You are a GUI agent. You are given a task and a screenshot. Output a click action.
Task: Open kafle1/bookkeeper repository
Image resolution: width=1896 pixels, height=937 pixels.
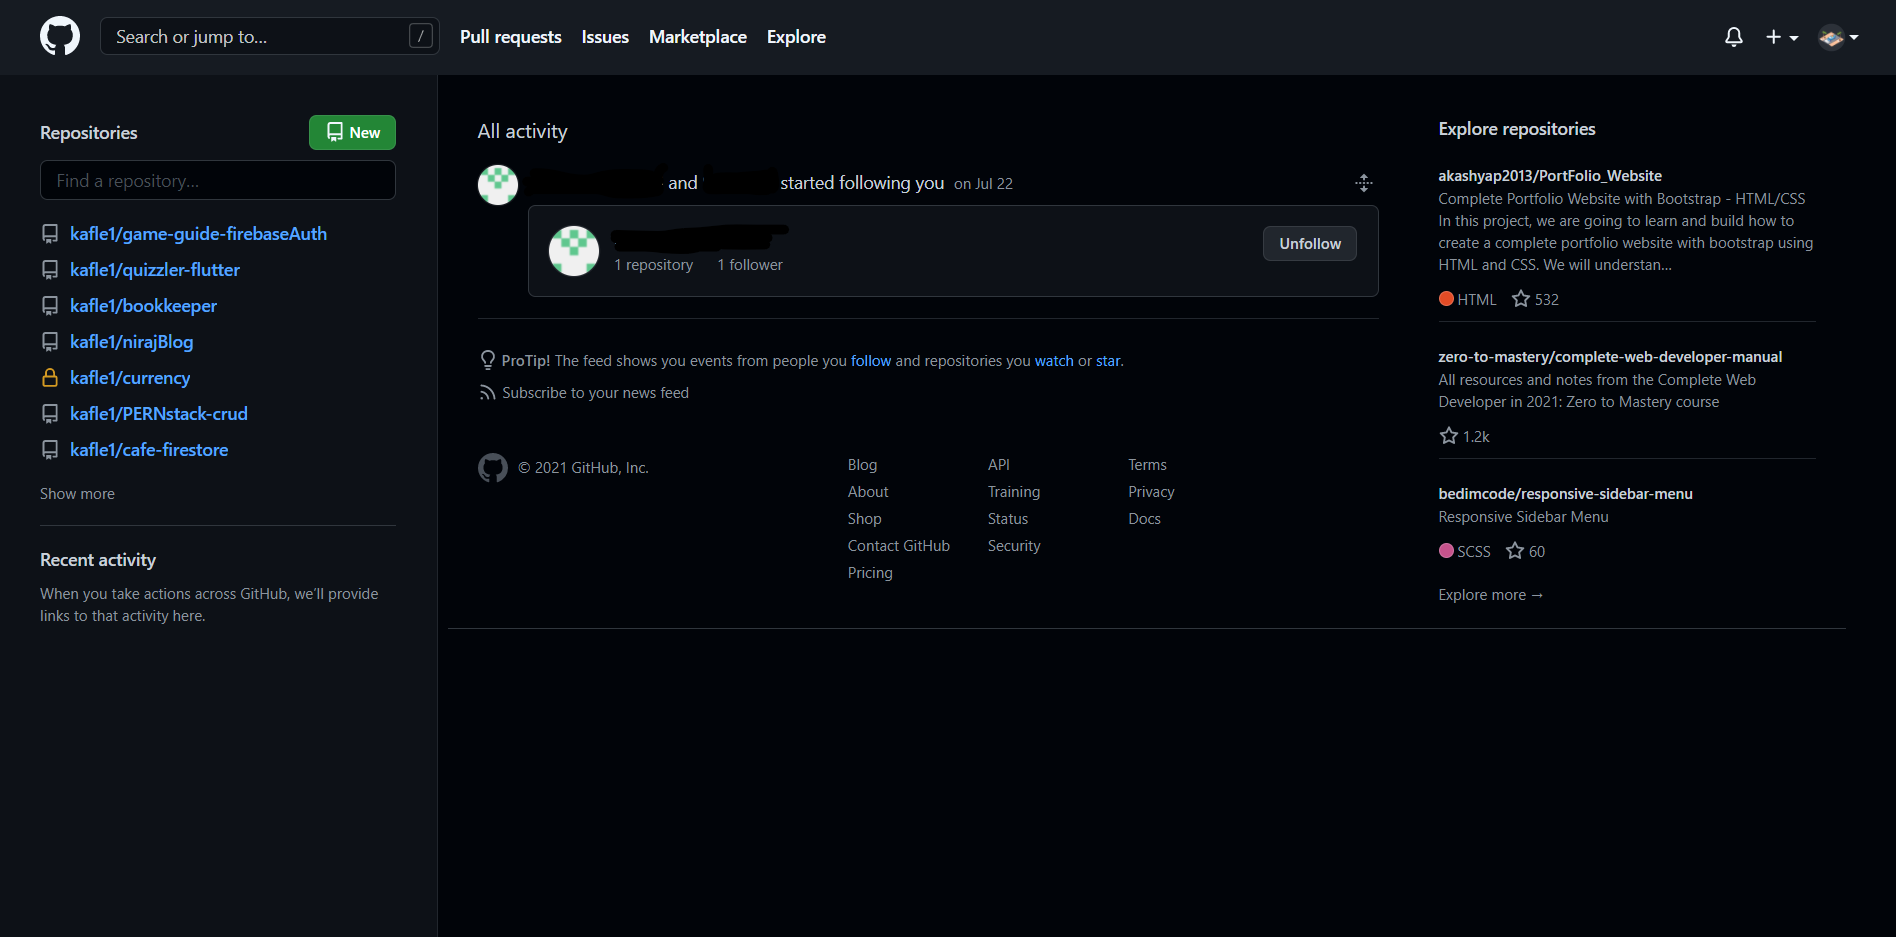coord(143,306)
